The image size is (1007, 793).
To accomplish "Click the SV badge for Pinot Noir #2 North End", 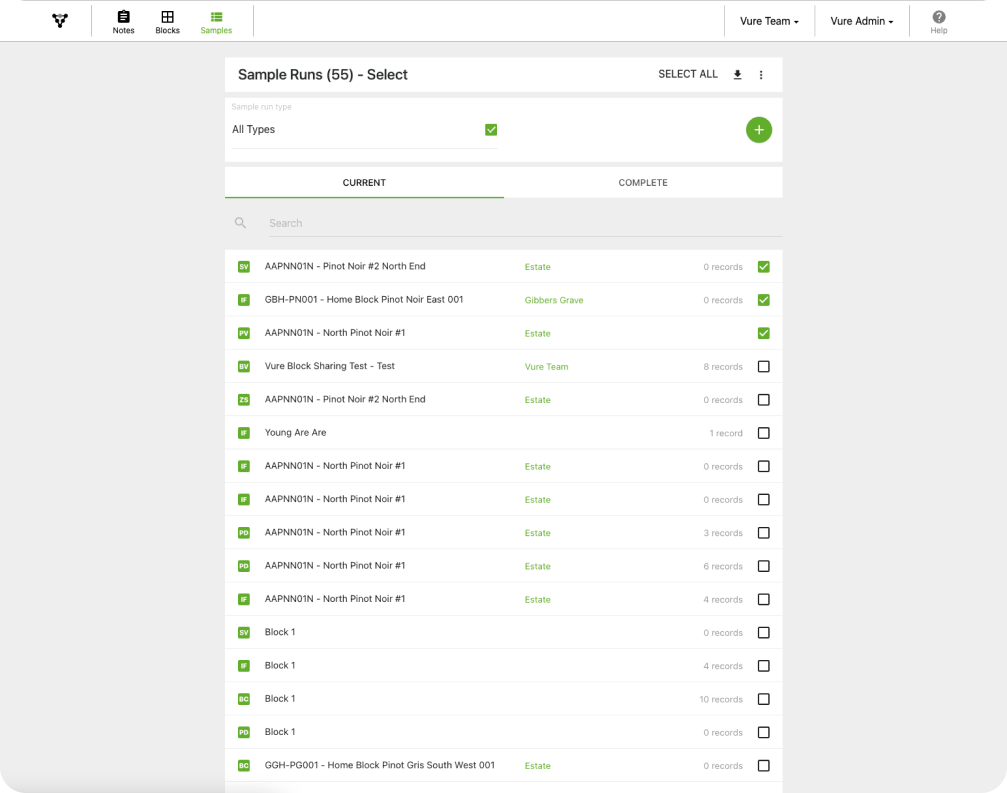I will point(244,266).
